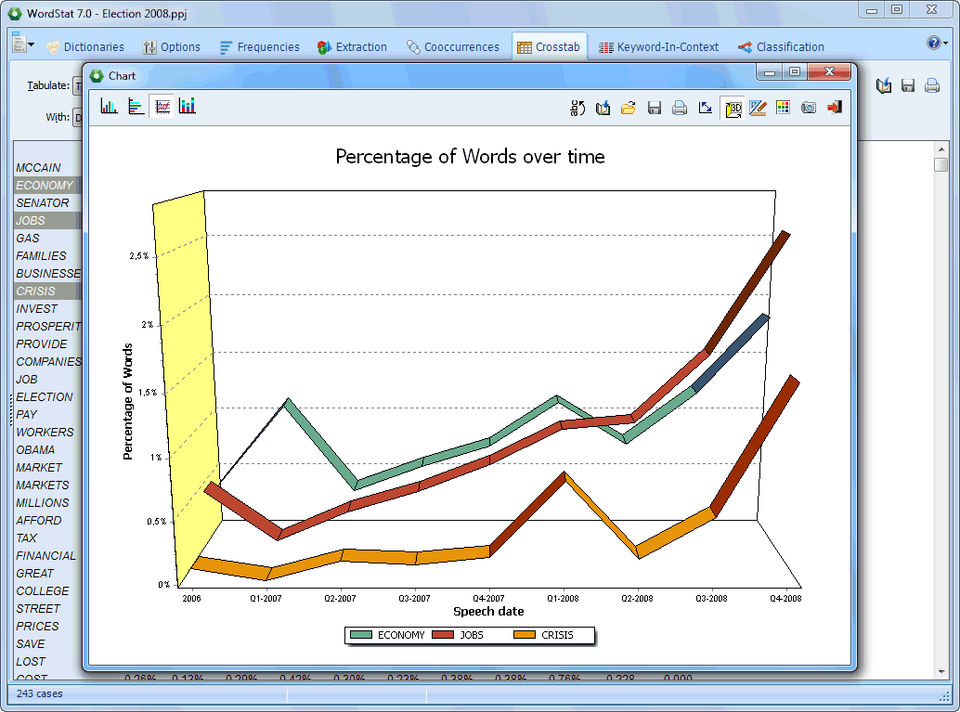
Task: Switch to the Classification tab
Action: click(x=781, y=47)
